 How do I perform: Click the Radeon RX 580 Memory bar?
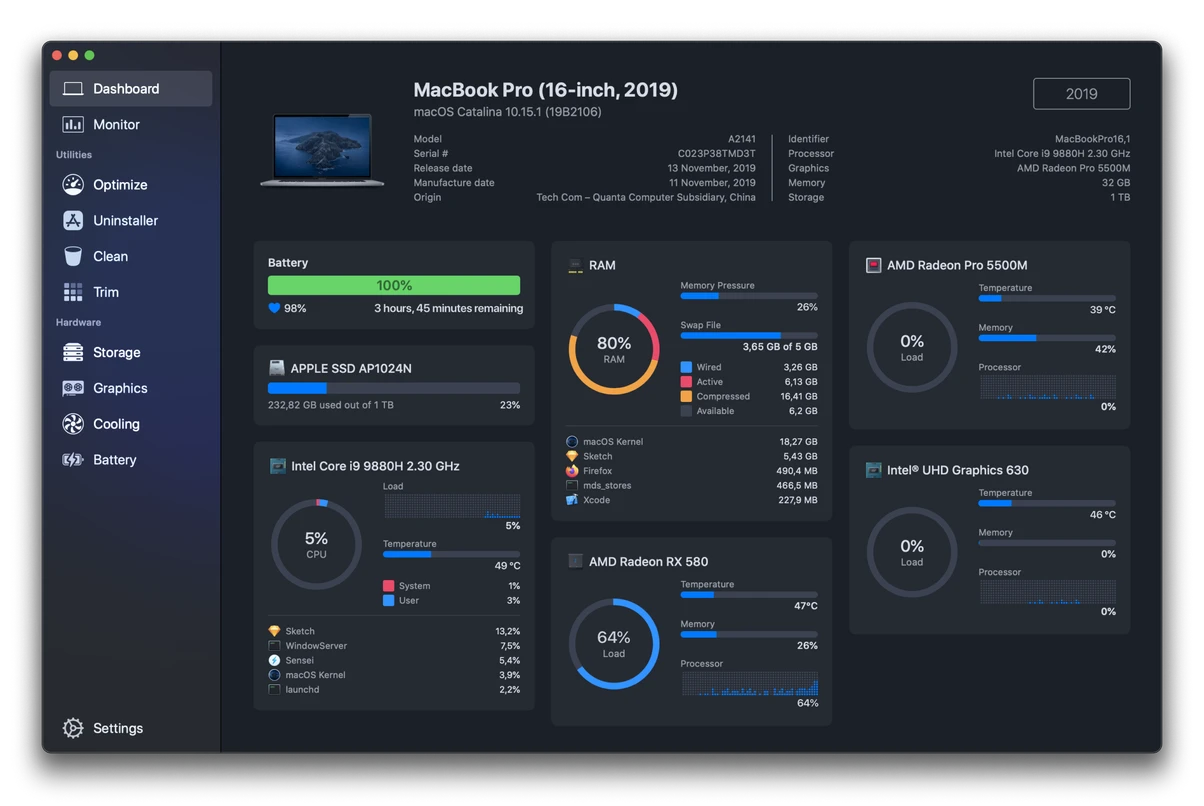pos(749,635)
